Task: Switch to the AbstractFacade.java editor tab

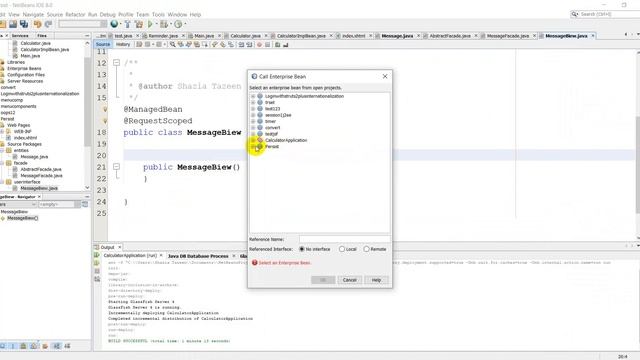Action: tap(450, 36)
